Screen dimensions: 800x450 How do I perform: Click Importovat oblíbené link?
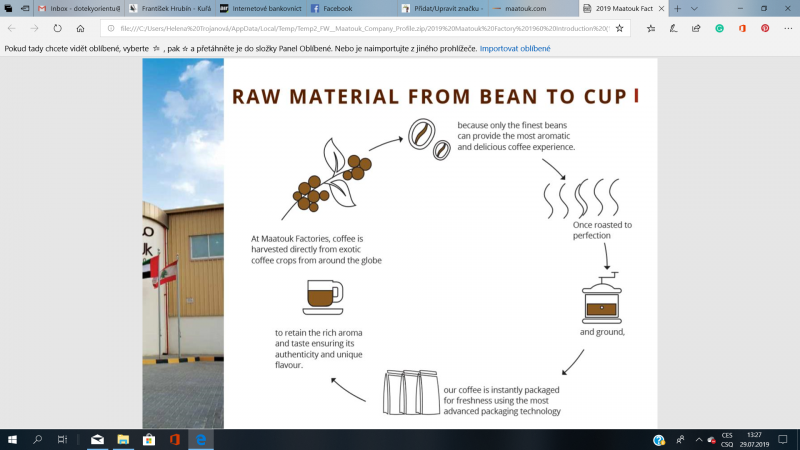coord(515,48)
